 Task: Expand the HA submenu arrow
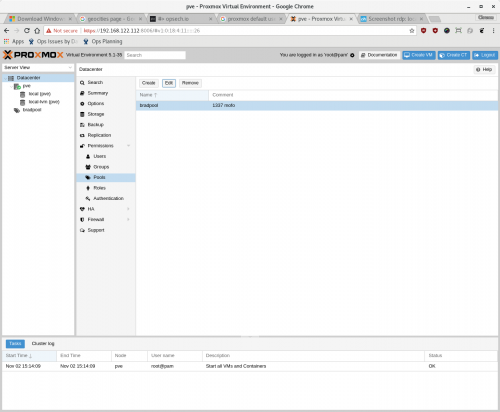pos(128,209)
